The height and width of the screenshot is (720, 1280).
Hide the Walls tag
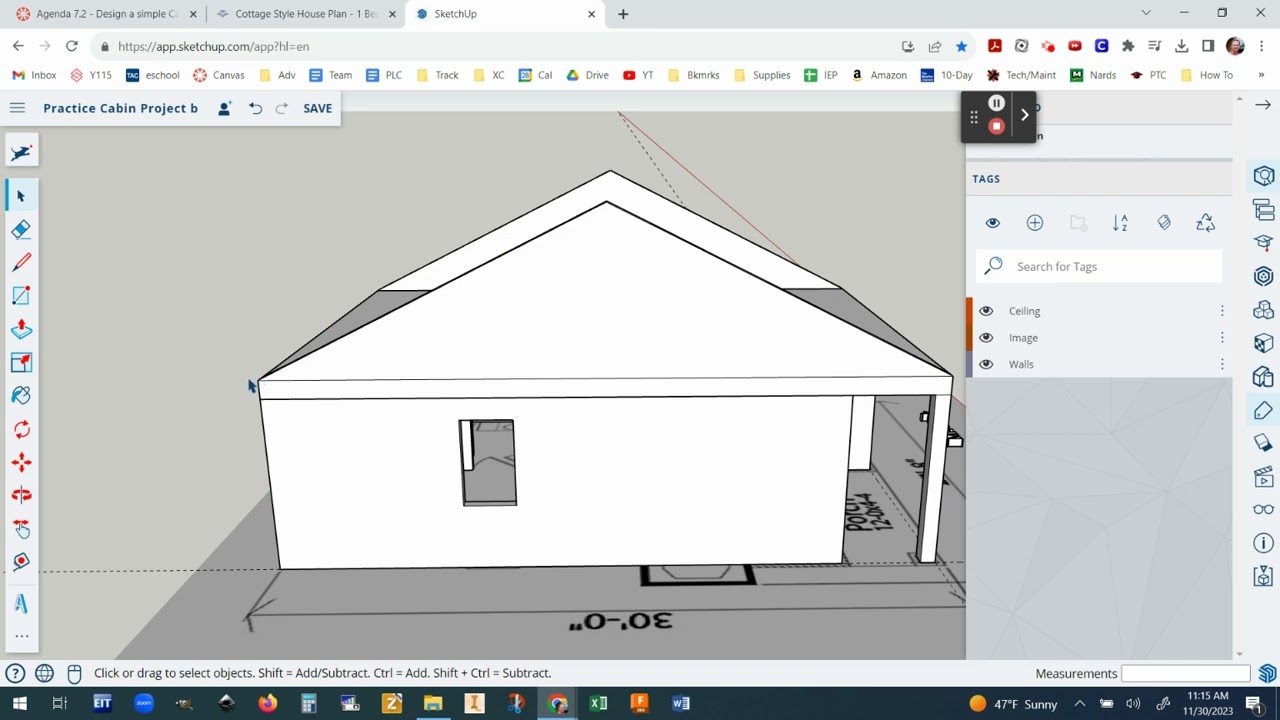(x=986, y=364)
